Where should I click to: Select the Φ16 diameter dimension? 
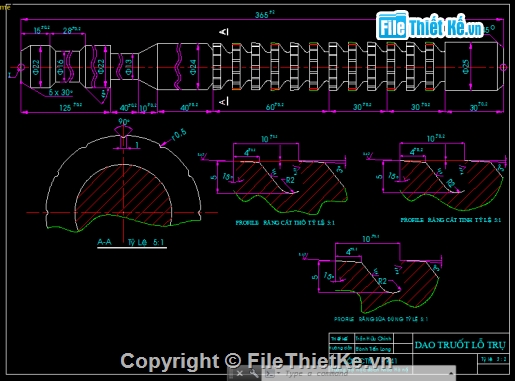click(x=60, y=67)
